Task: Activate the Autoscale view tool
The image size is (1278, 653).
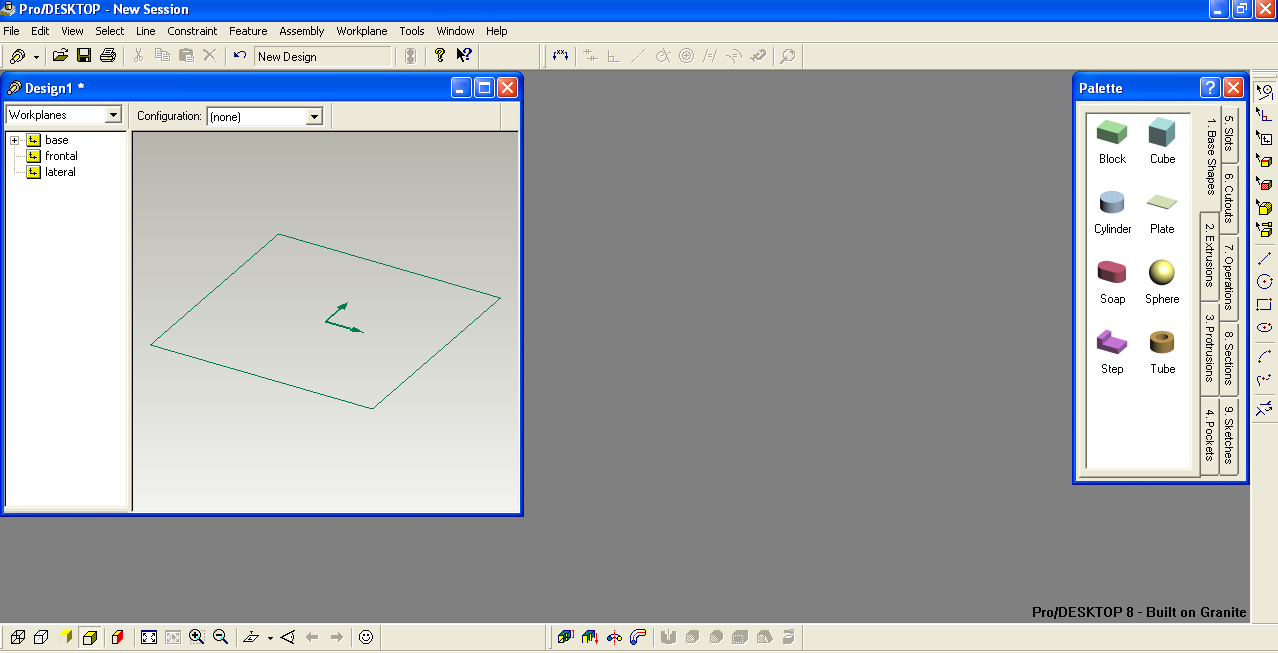Action: (x=147, y=637)
